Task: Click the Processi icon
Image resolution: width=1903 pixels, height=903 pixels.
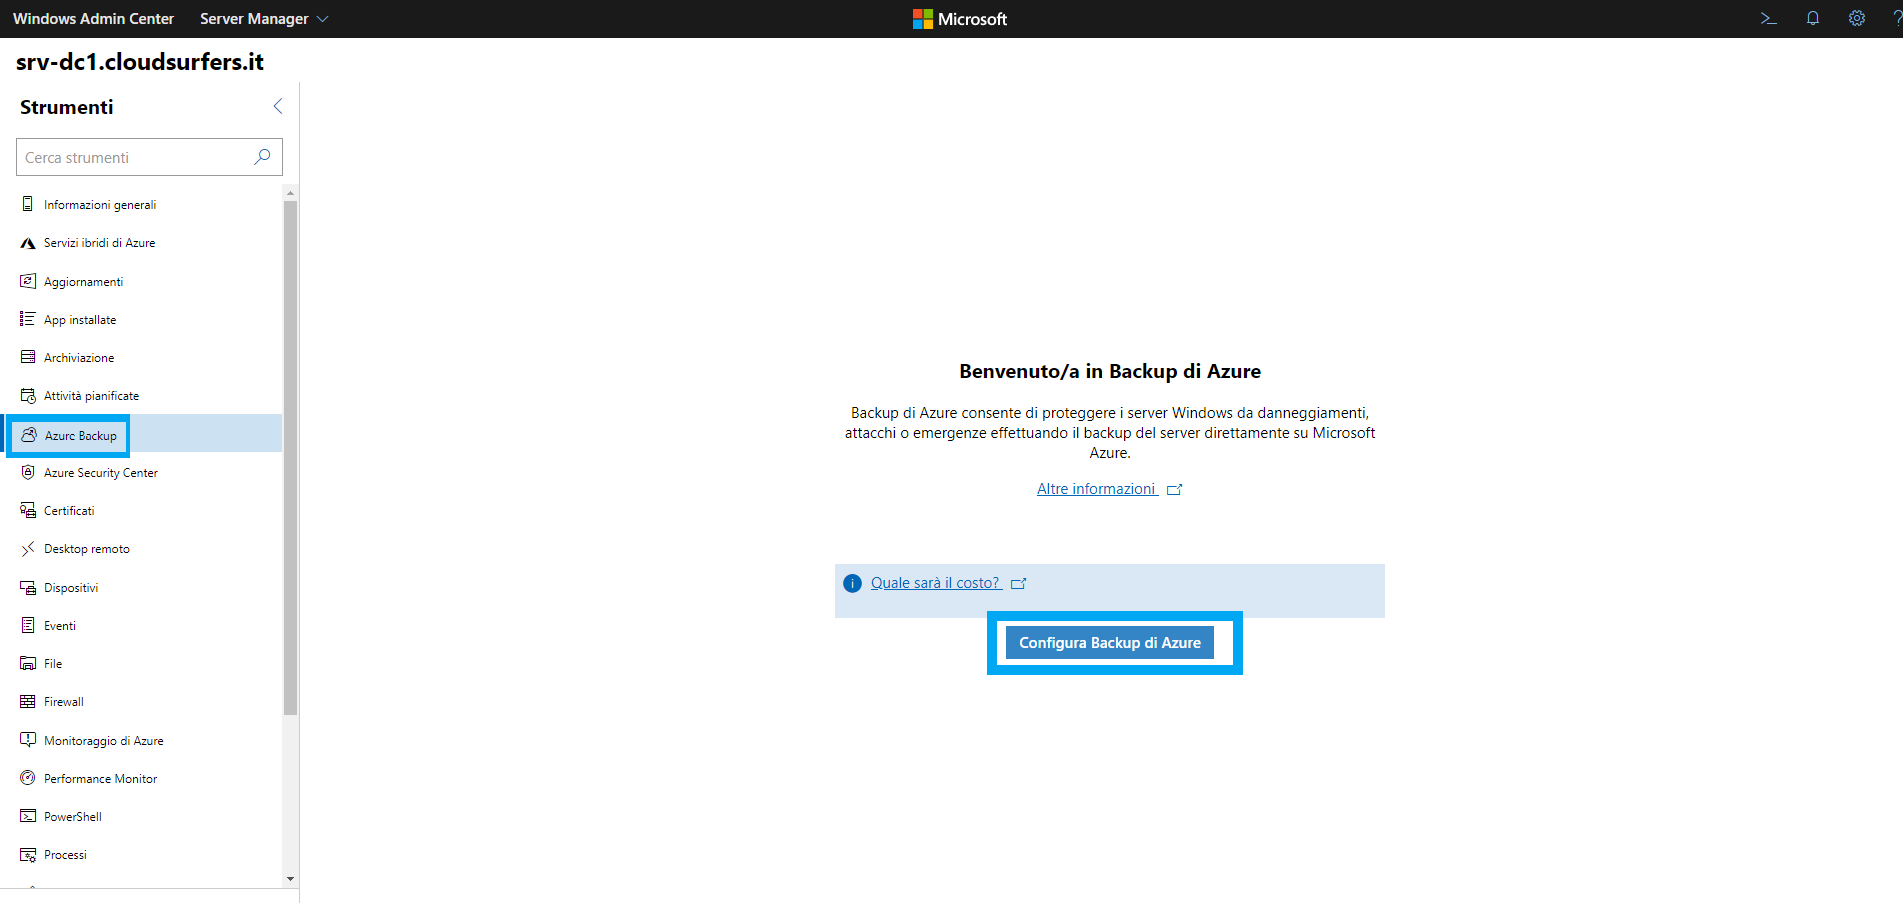Action: (x=28, y=854)
